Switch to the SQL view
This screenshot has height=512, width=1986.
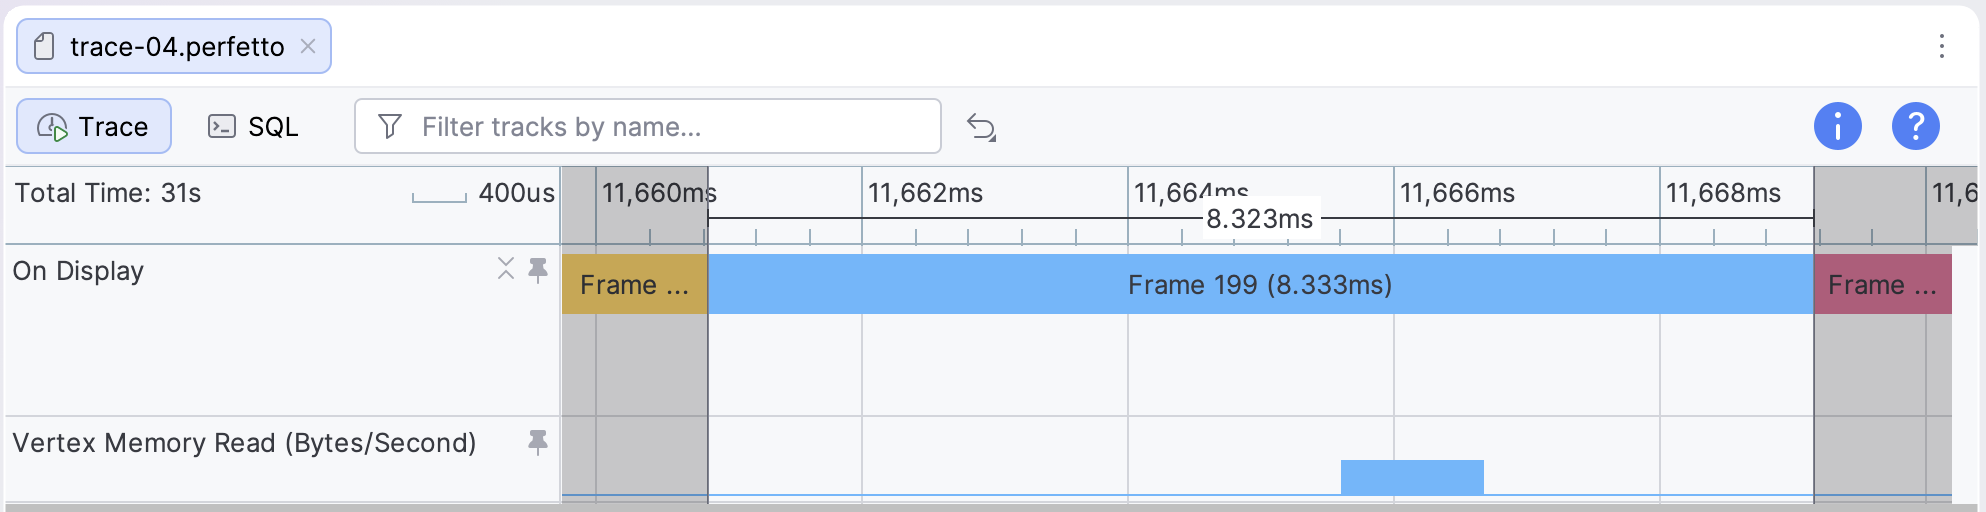(x=253, y=126)
